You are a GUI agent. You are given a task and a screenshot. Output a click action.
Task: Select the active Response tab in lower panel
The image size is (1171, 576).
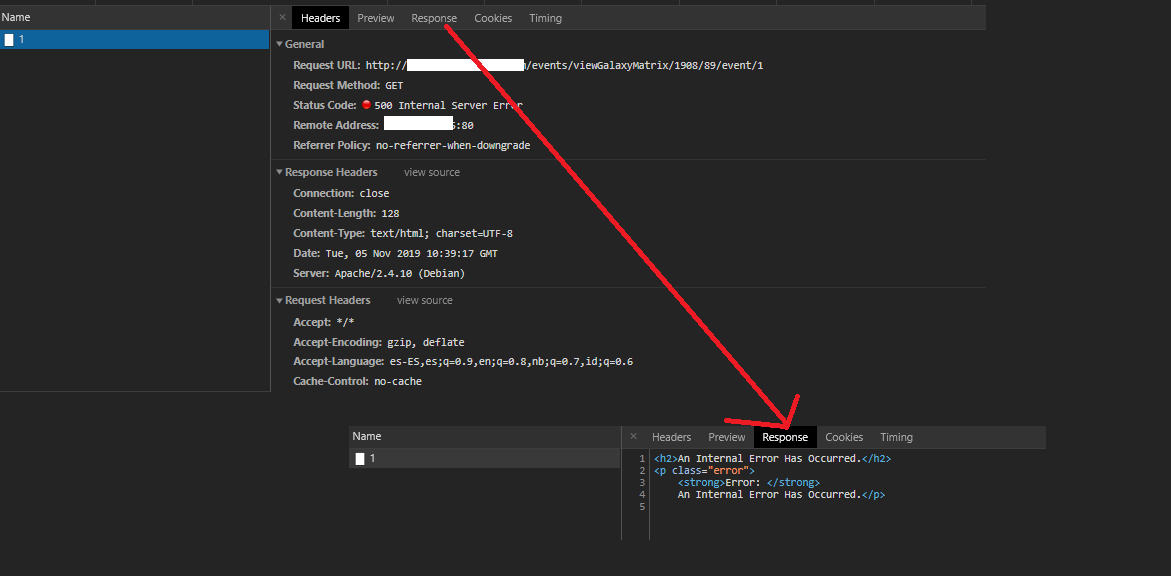(x=785, y=437)
